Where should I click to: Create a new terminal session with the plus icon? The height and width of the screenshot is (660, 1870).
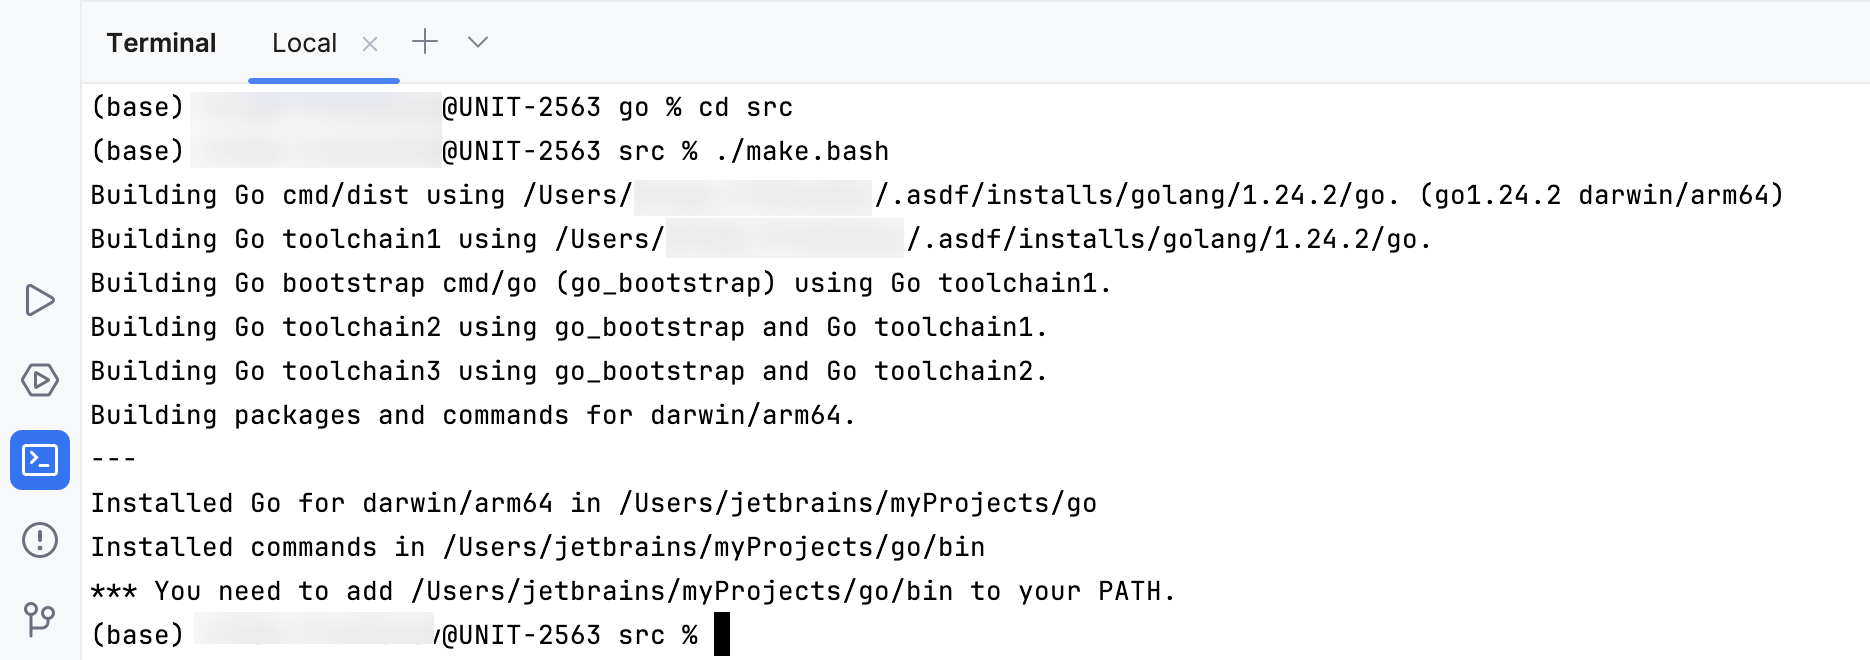pyautogui.click(x=425, y=42)
